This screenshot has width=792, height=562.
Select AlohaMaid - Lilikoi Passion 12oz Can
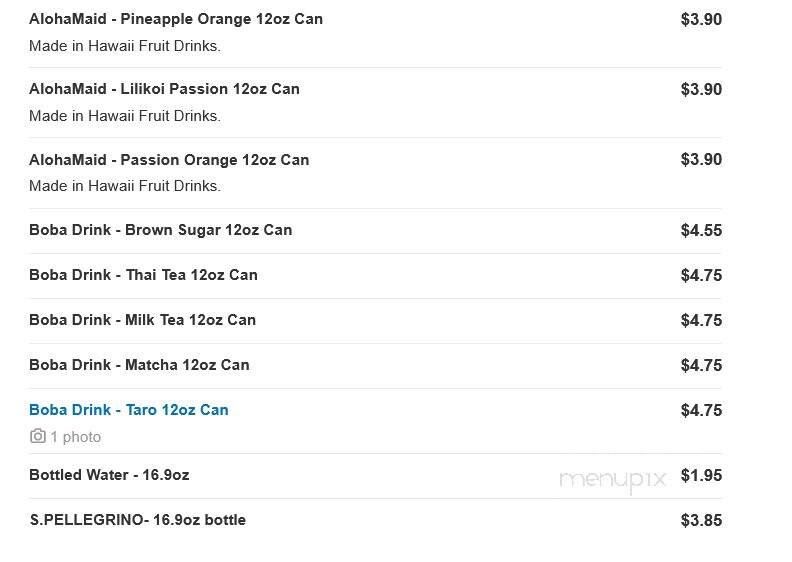click(x=164, y=89)
